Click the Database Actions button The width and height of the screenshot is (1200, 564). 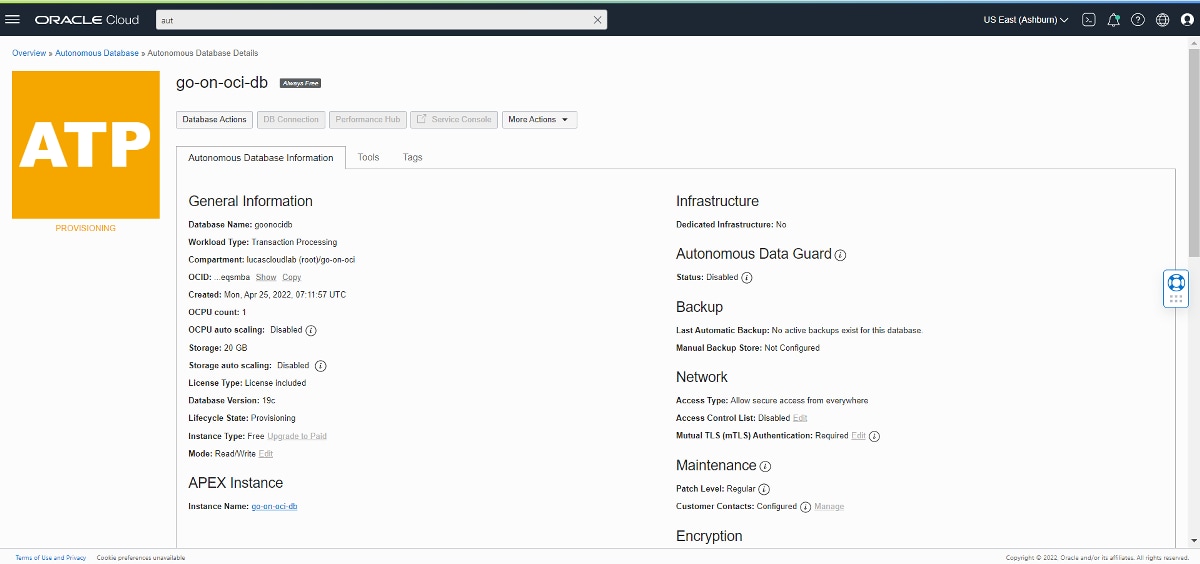(x=214, y=120)
